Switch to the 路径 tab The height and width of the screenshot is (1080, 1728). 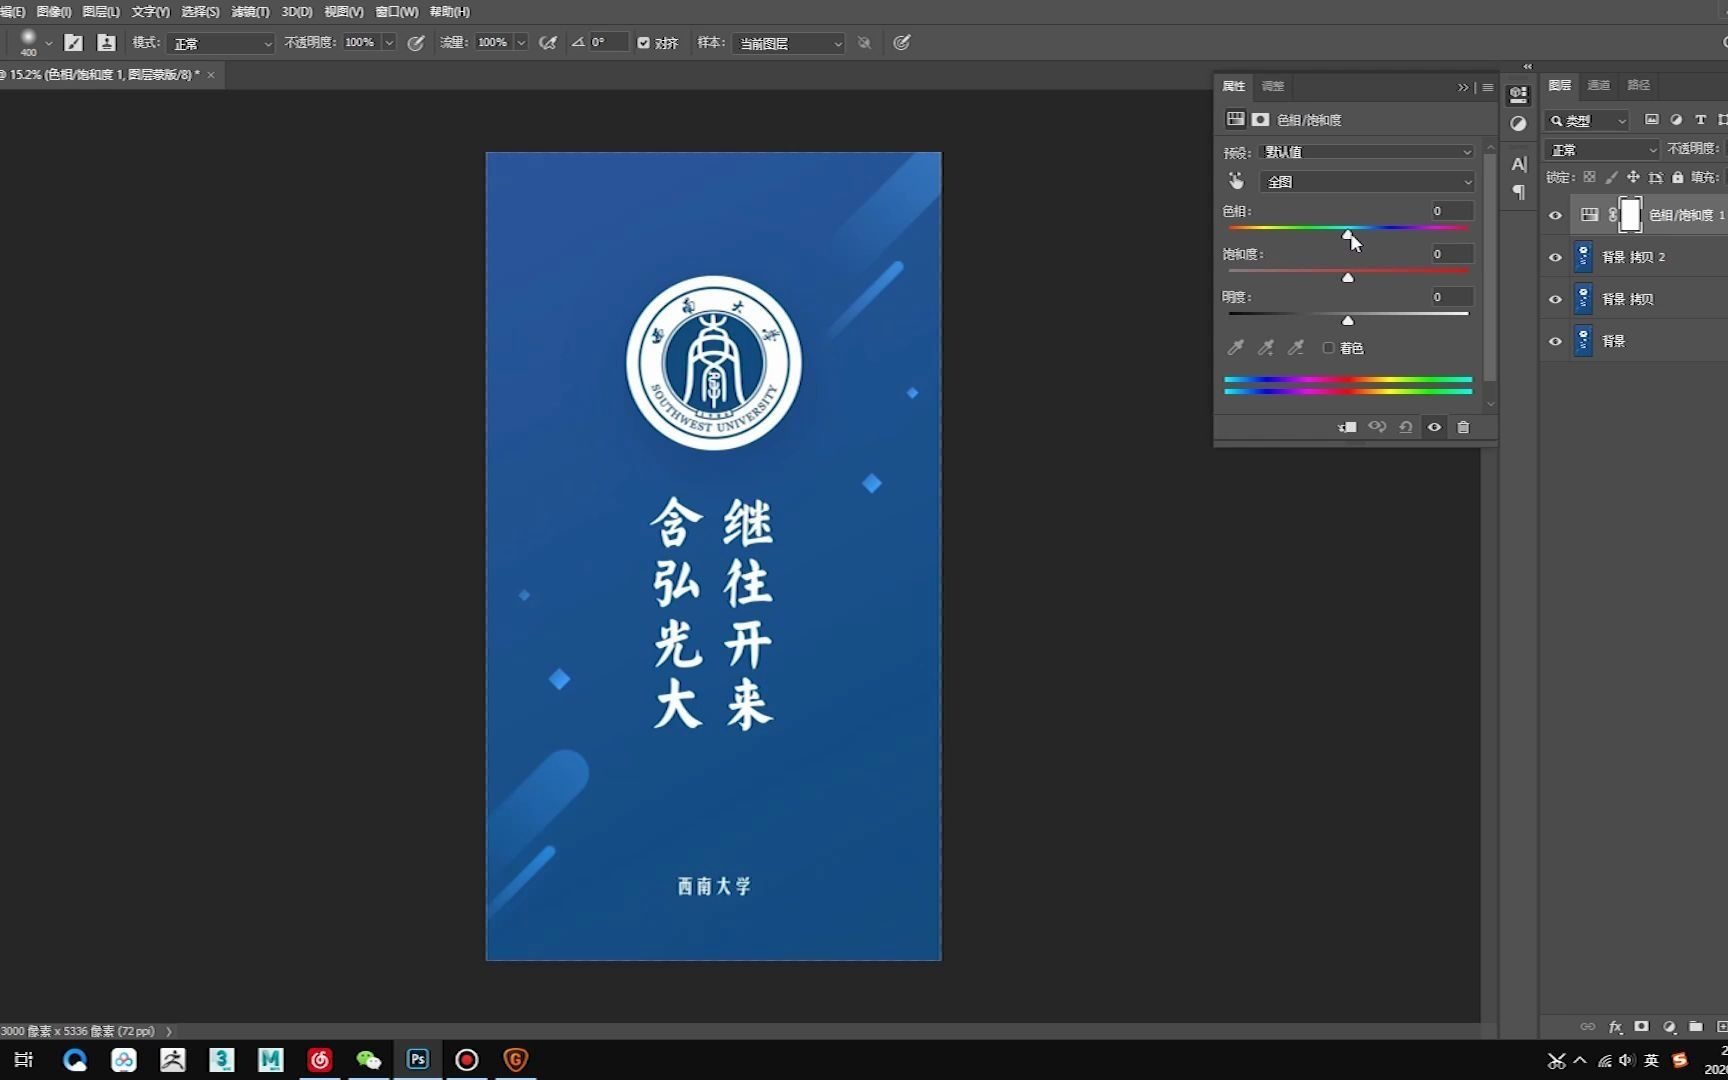point(1638,85)
